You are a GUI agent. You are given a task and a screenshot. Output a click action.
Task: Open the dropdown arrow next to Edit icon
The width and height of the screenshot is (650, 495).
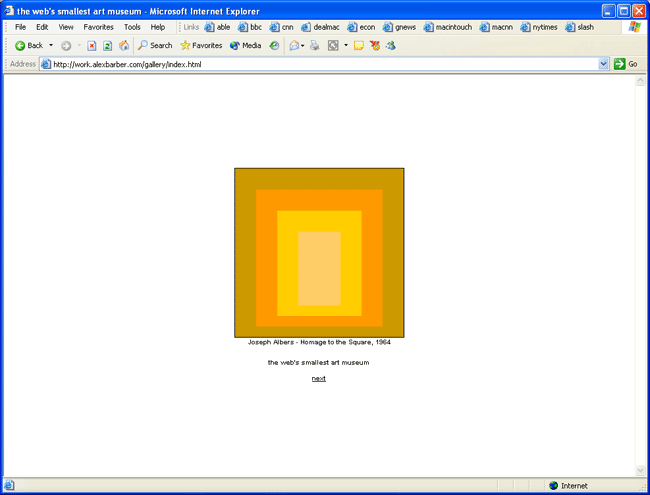tap(346, 46)
